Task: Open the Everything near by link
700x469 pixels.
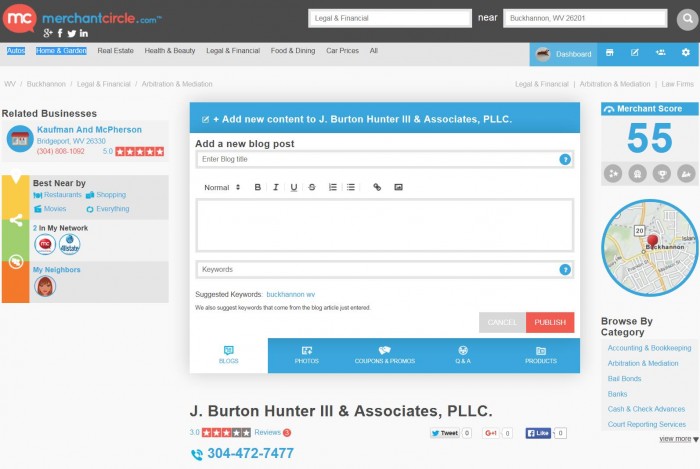Action: (112, 209)
